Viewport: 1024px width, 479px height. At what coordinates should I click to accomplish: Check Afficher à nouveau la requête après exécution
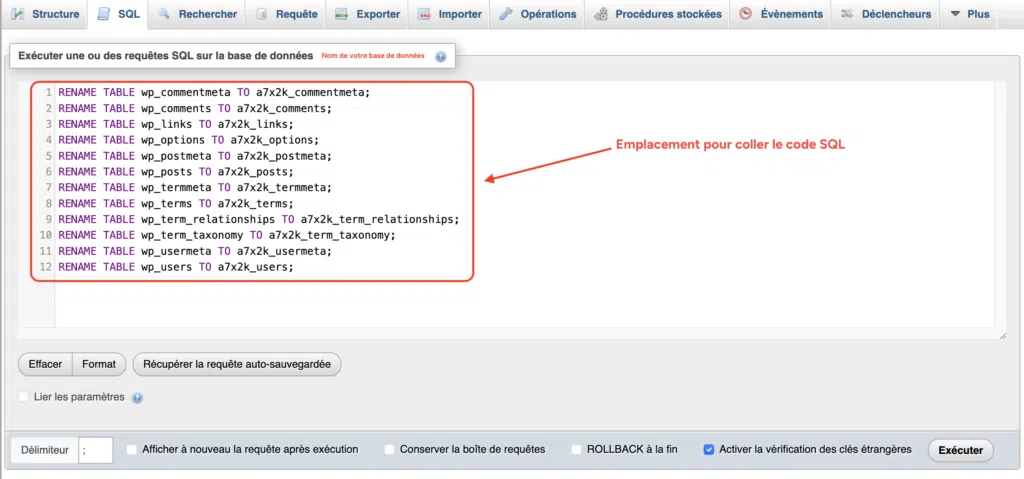[132, 450]
